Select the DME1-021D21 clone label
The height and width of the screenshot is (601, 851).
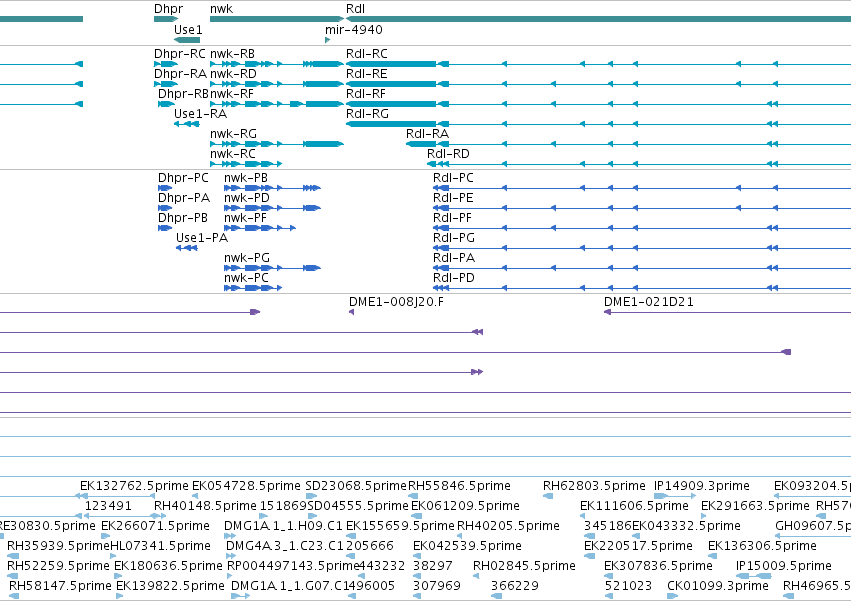point(649,302)
